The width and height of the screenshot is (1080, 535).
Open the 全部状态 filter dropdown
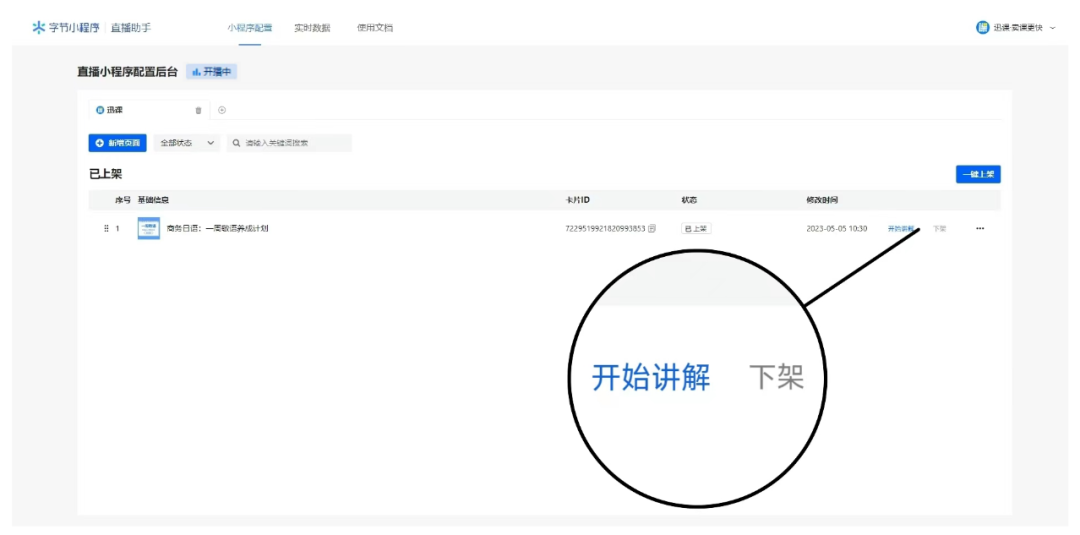click(x=187, y=143)
